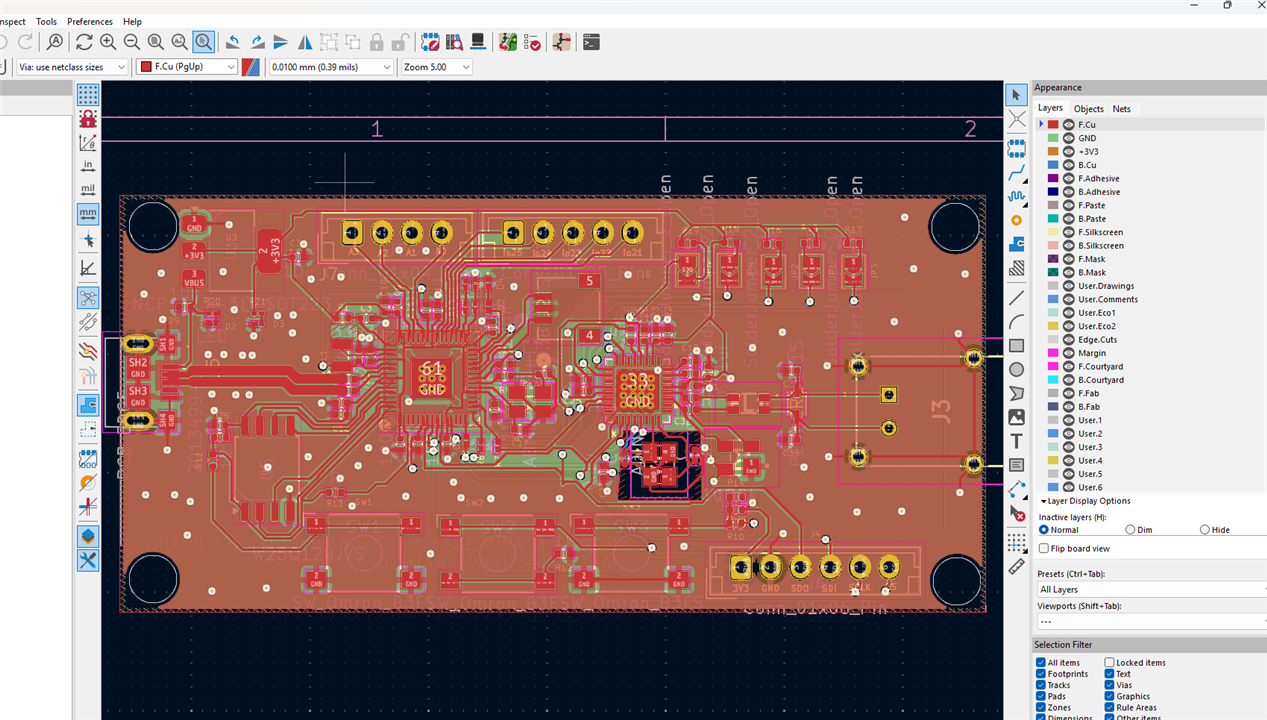This screenshot has height=720, width=1267.
Task: Enable the Flip board view checkbox
Action: 1044,549
